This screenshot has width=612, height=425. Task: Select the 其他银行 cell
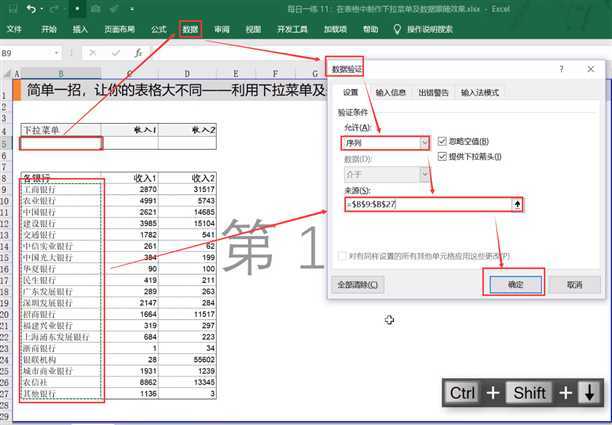(61, 393)
